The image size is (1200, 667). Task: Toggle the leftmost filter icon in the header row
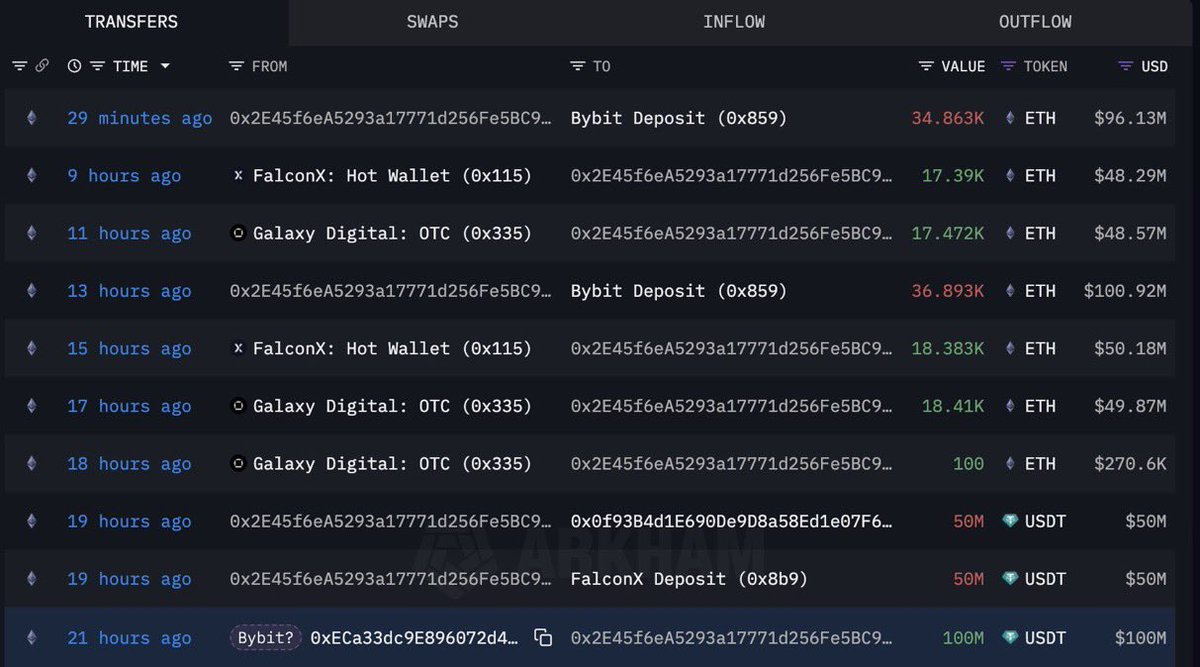[x=18, y=66]
